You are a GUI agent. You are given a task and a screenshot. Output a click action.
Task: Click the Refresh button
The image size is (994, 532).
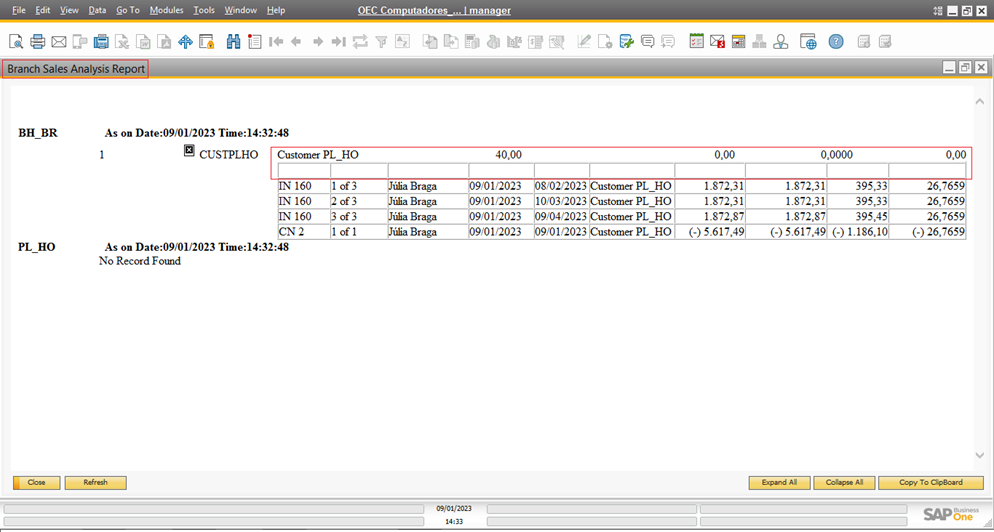point(95,482)
